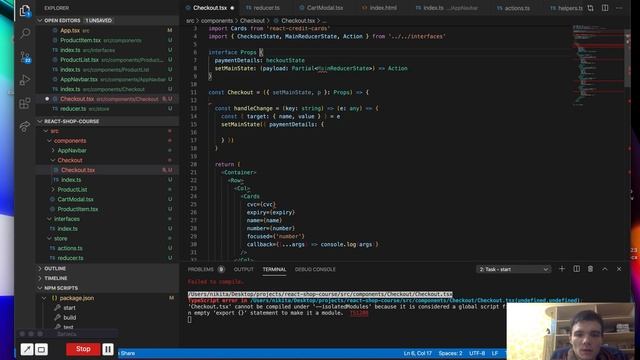This screenshot has height=360, width=640.
Task: Run the build npm script
Action: (69, 317)
